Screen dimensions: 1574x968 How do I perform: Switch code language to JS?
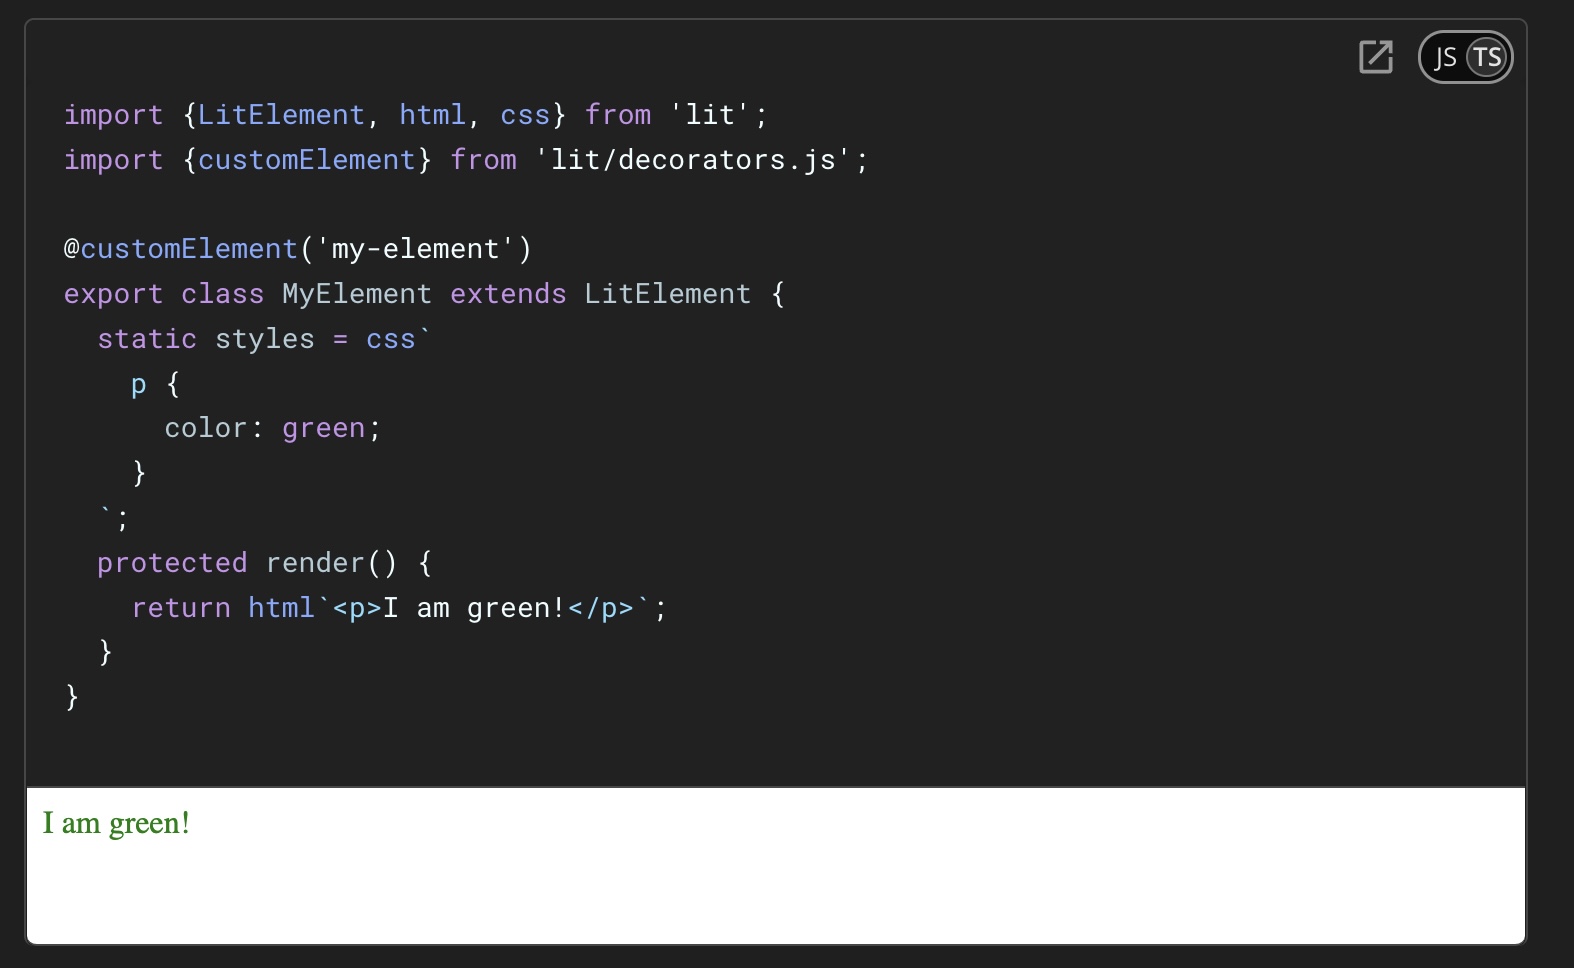point(1445,57)
